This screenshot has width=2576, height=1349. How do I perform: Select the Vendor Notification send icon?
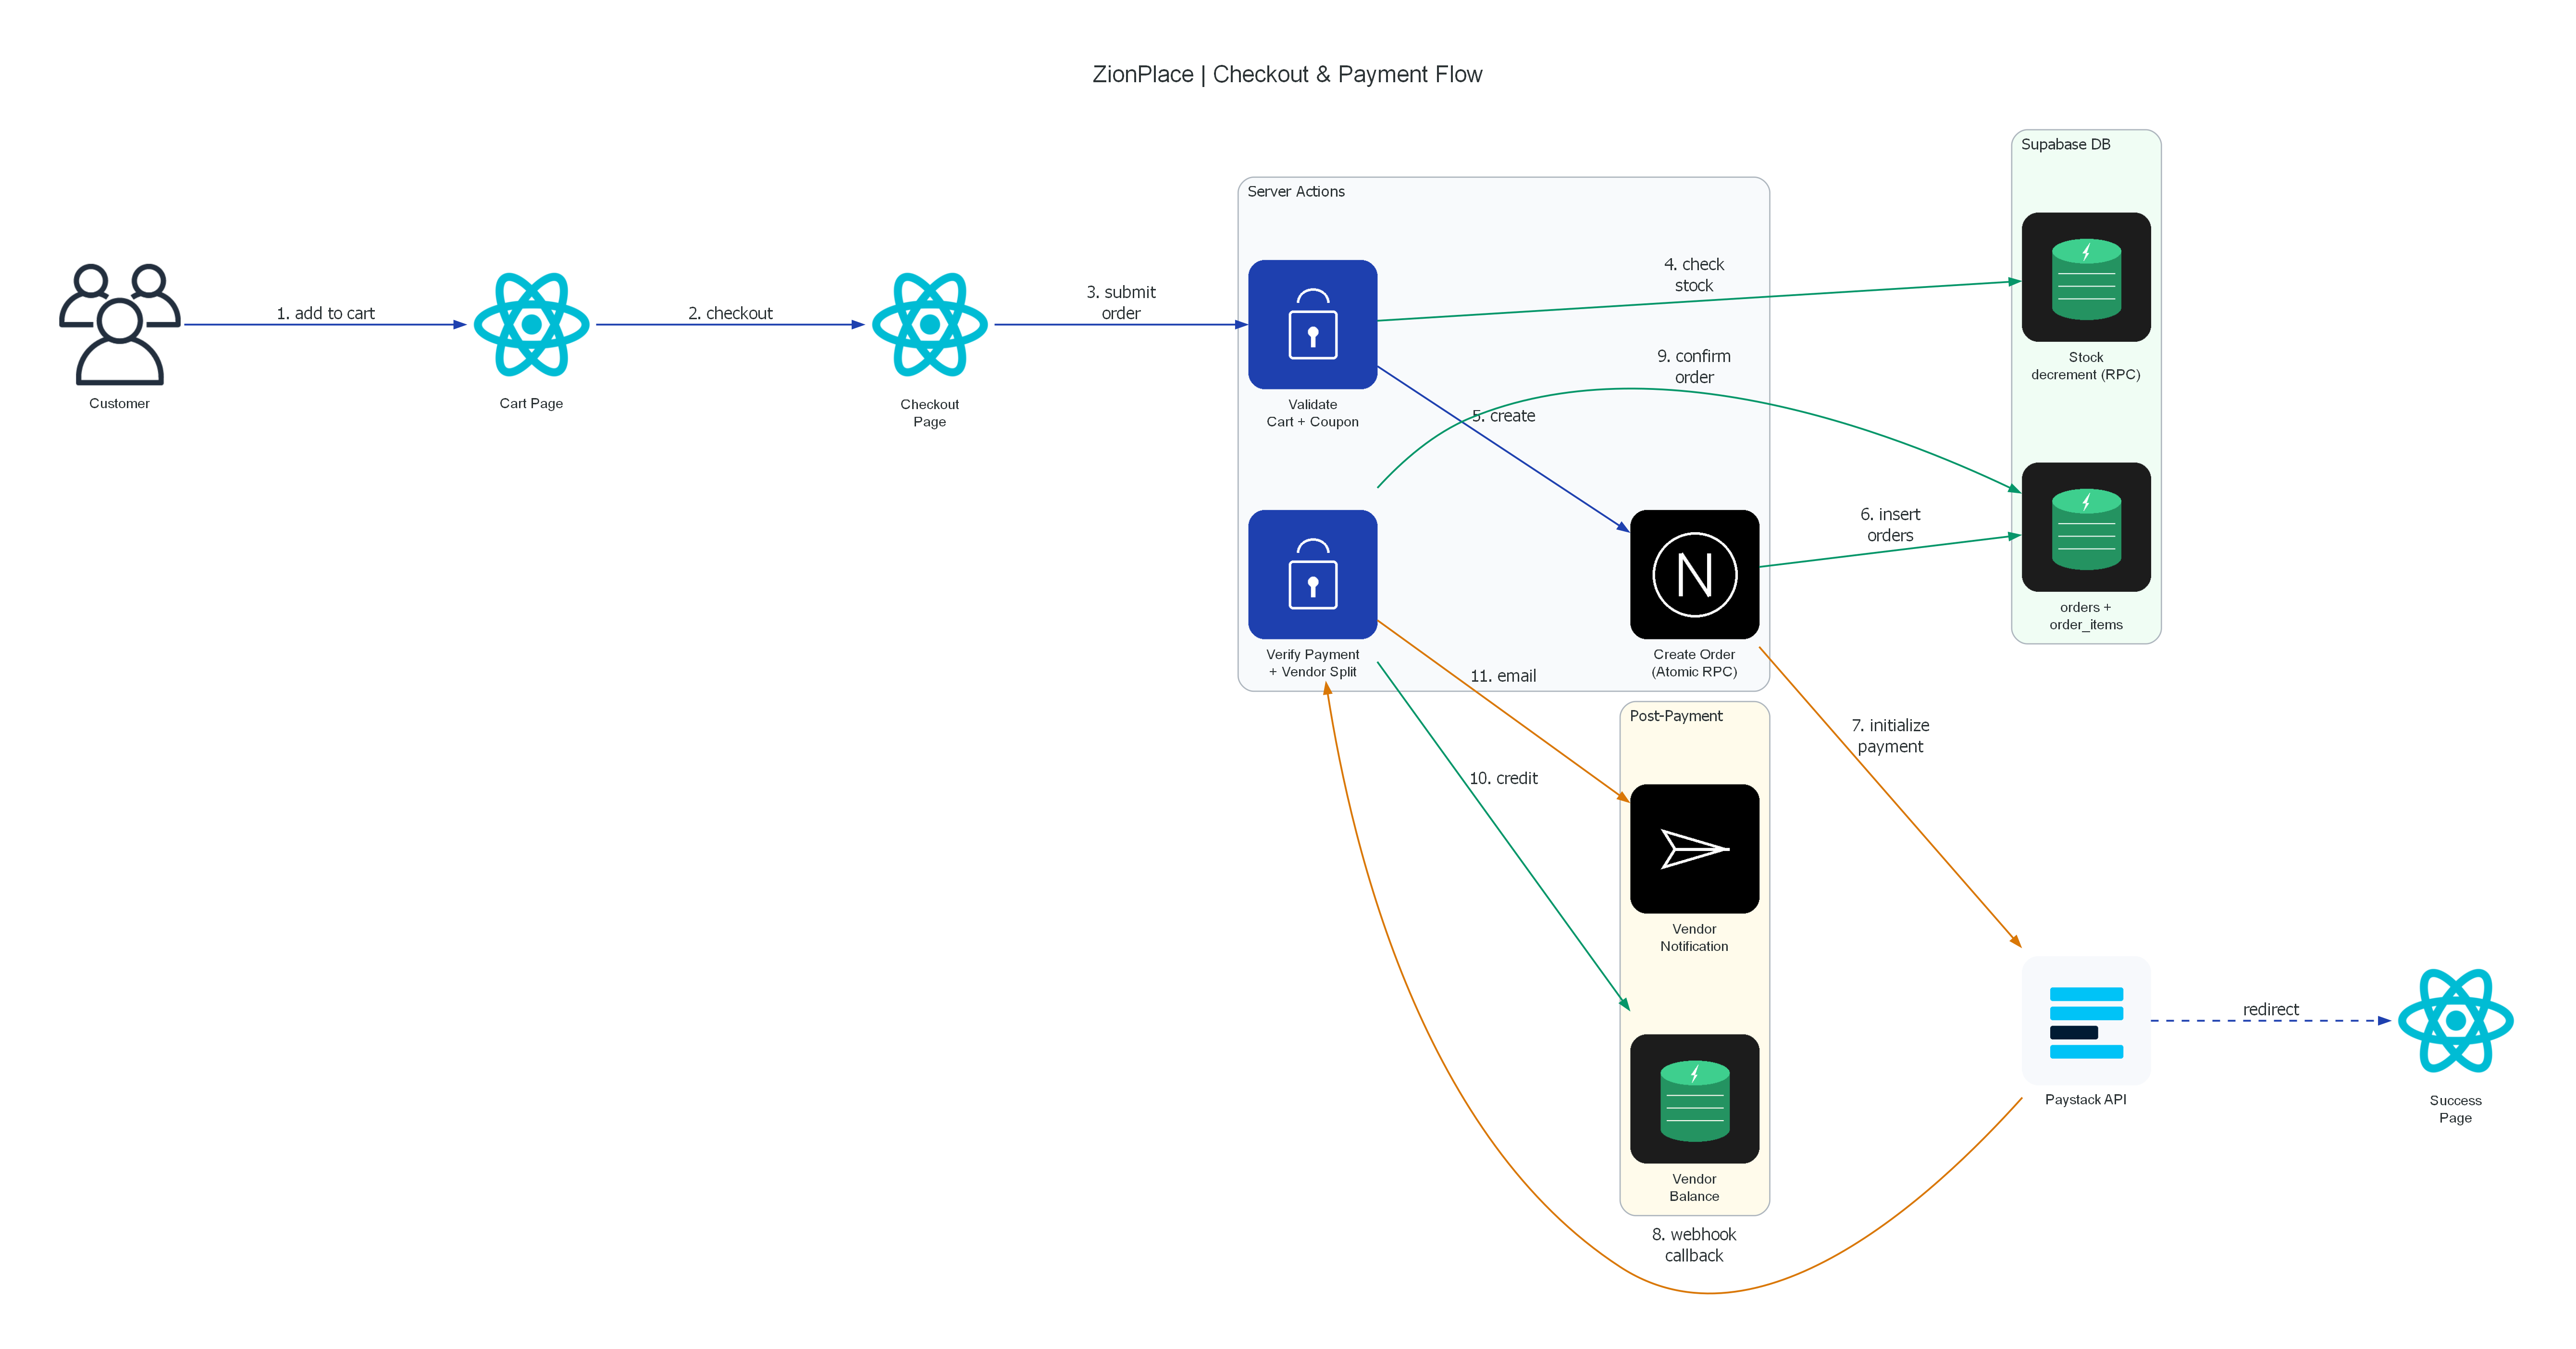coord(1694,848)
